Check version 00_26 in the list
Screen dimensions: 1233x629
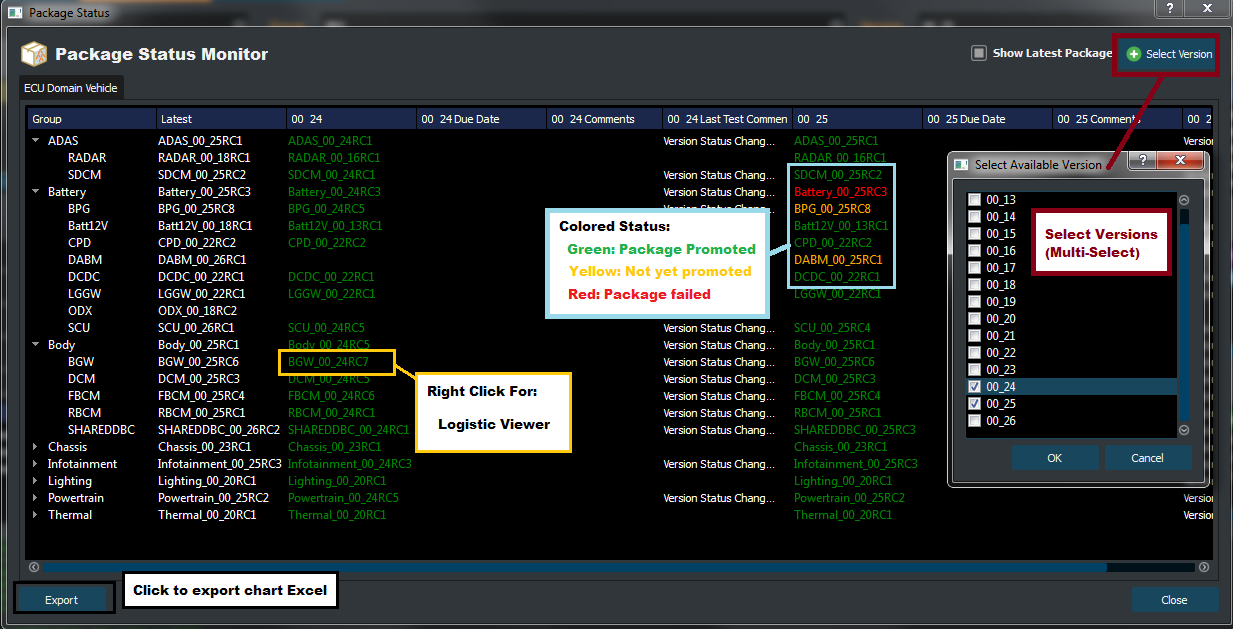pos(974,421)
